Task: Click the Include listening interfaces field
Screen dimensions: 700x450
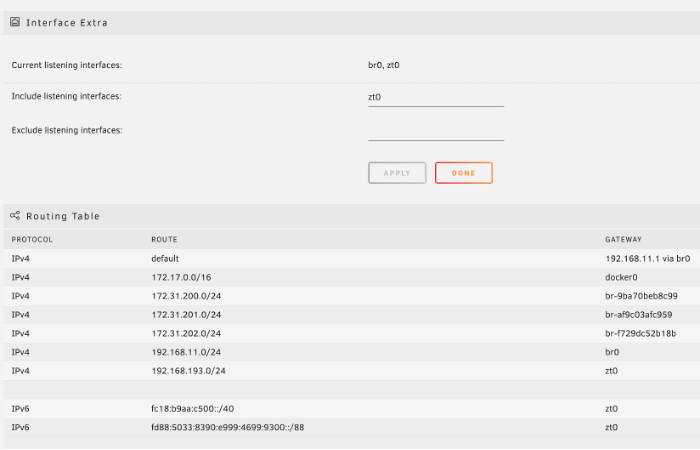Action: (x=436, y=98)
